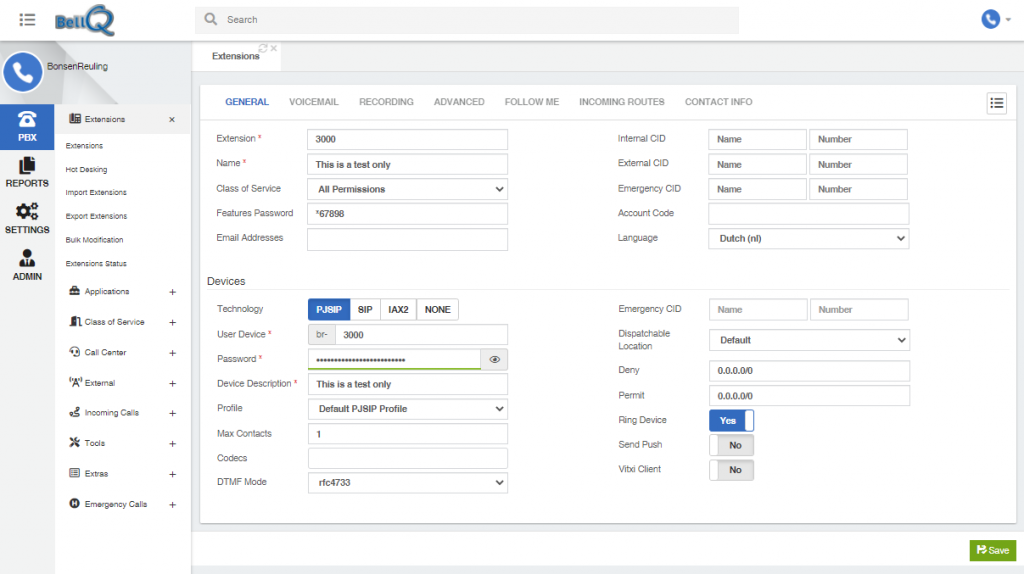Screen dimensions: 1024x574
Task: Open the PBX section
Action: (x=27, y=127)
